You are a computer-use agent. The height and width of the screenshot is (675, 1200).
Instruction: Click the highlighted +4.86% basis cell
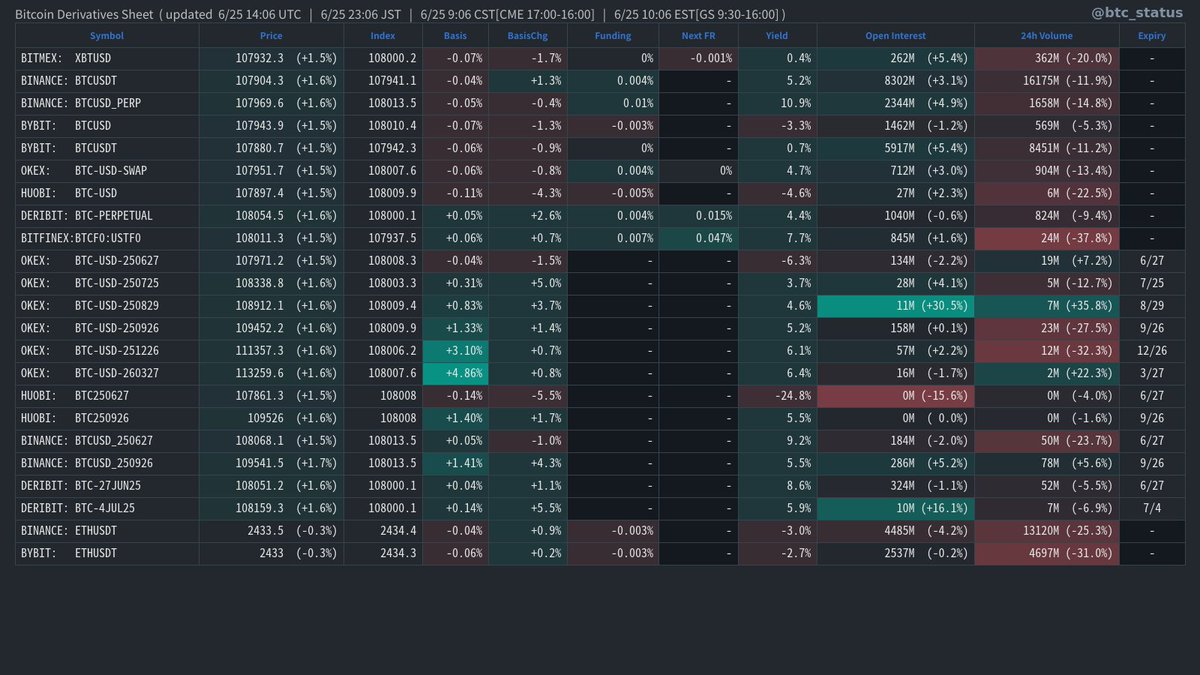(455, 373)
